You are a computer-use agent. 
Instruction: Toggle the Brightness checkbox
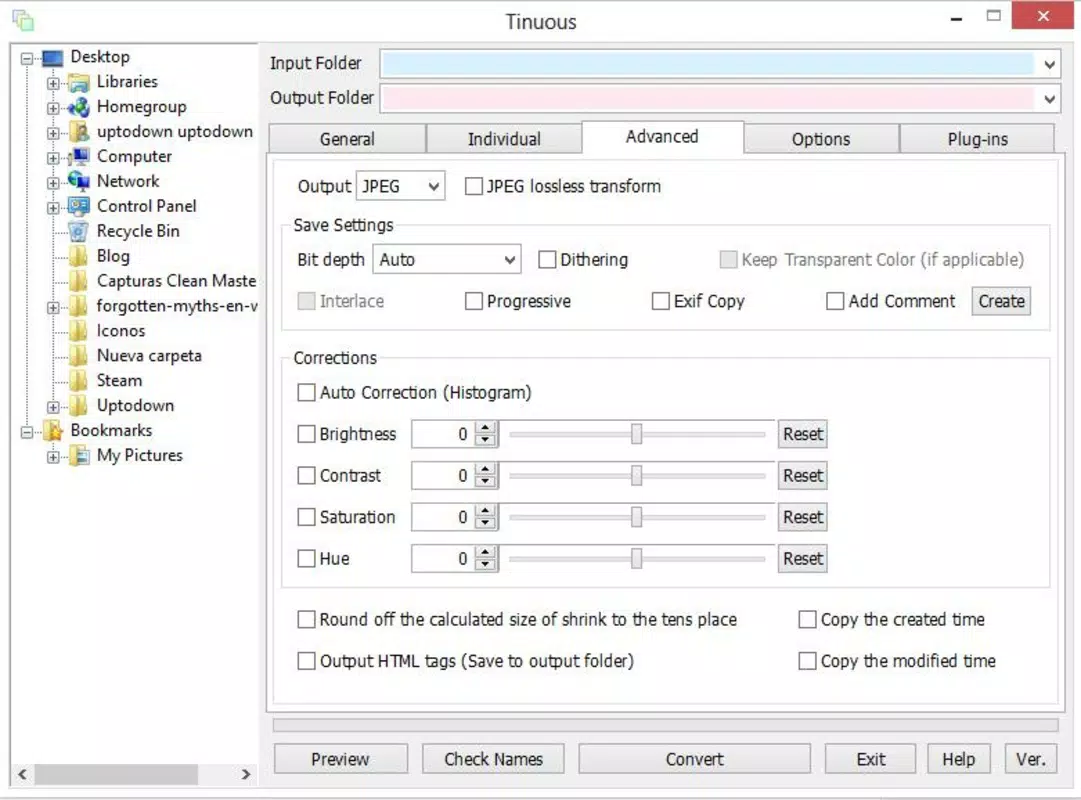[306, 434]
